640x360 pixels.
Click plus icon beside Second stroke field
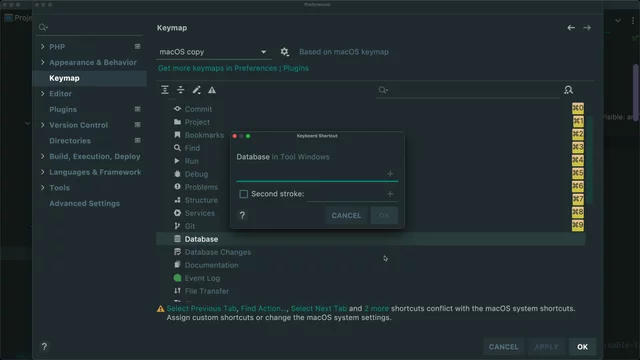(x=390, y=194)
